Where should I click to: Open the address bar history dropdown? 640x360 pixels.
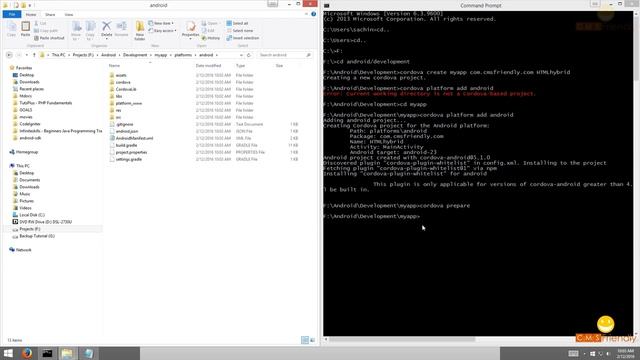[x=241, y=55]
